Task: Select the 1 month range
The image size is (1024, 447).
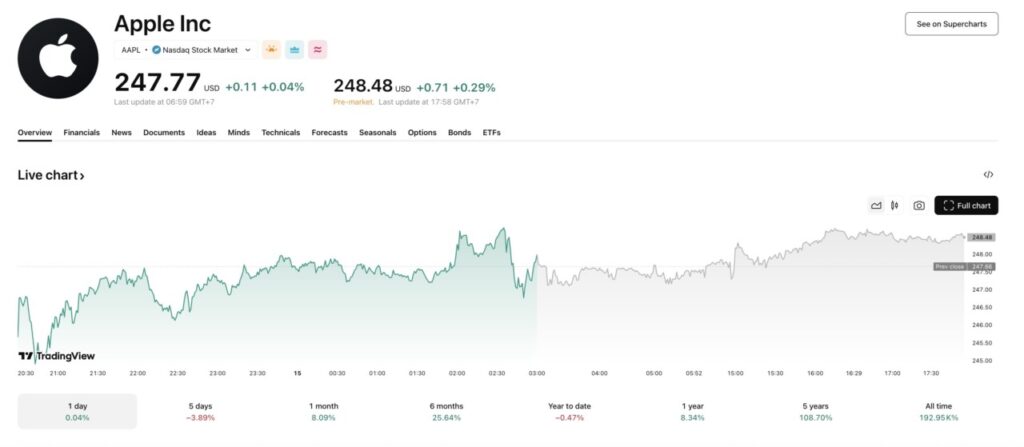Action: [324, 411]
